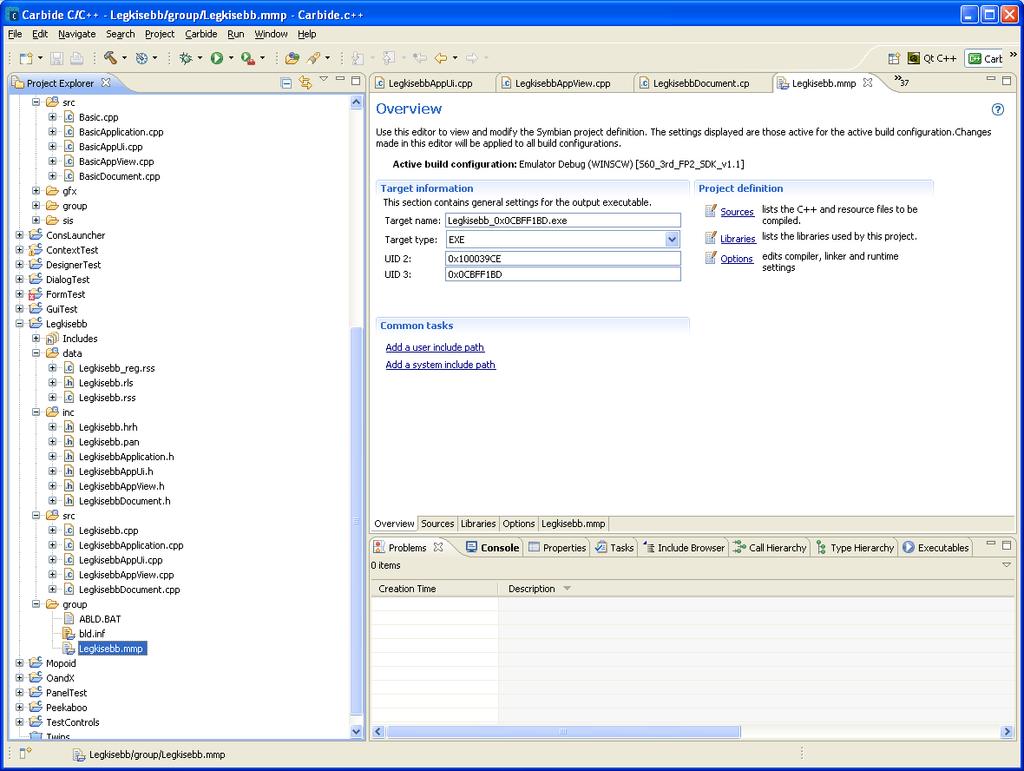
Task: Switch to the Executables tab
Action: click(x=936, y=548)
